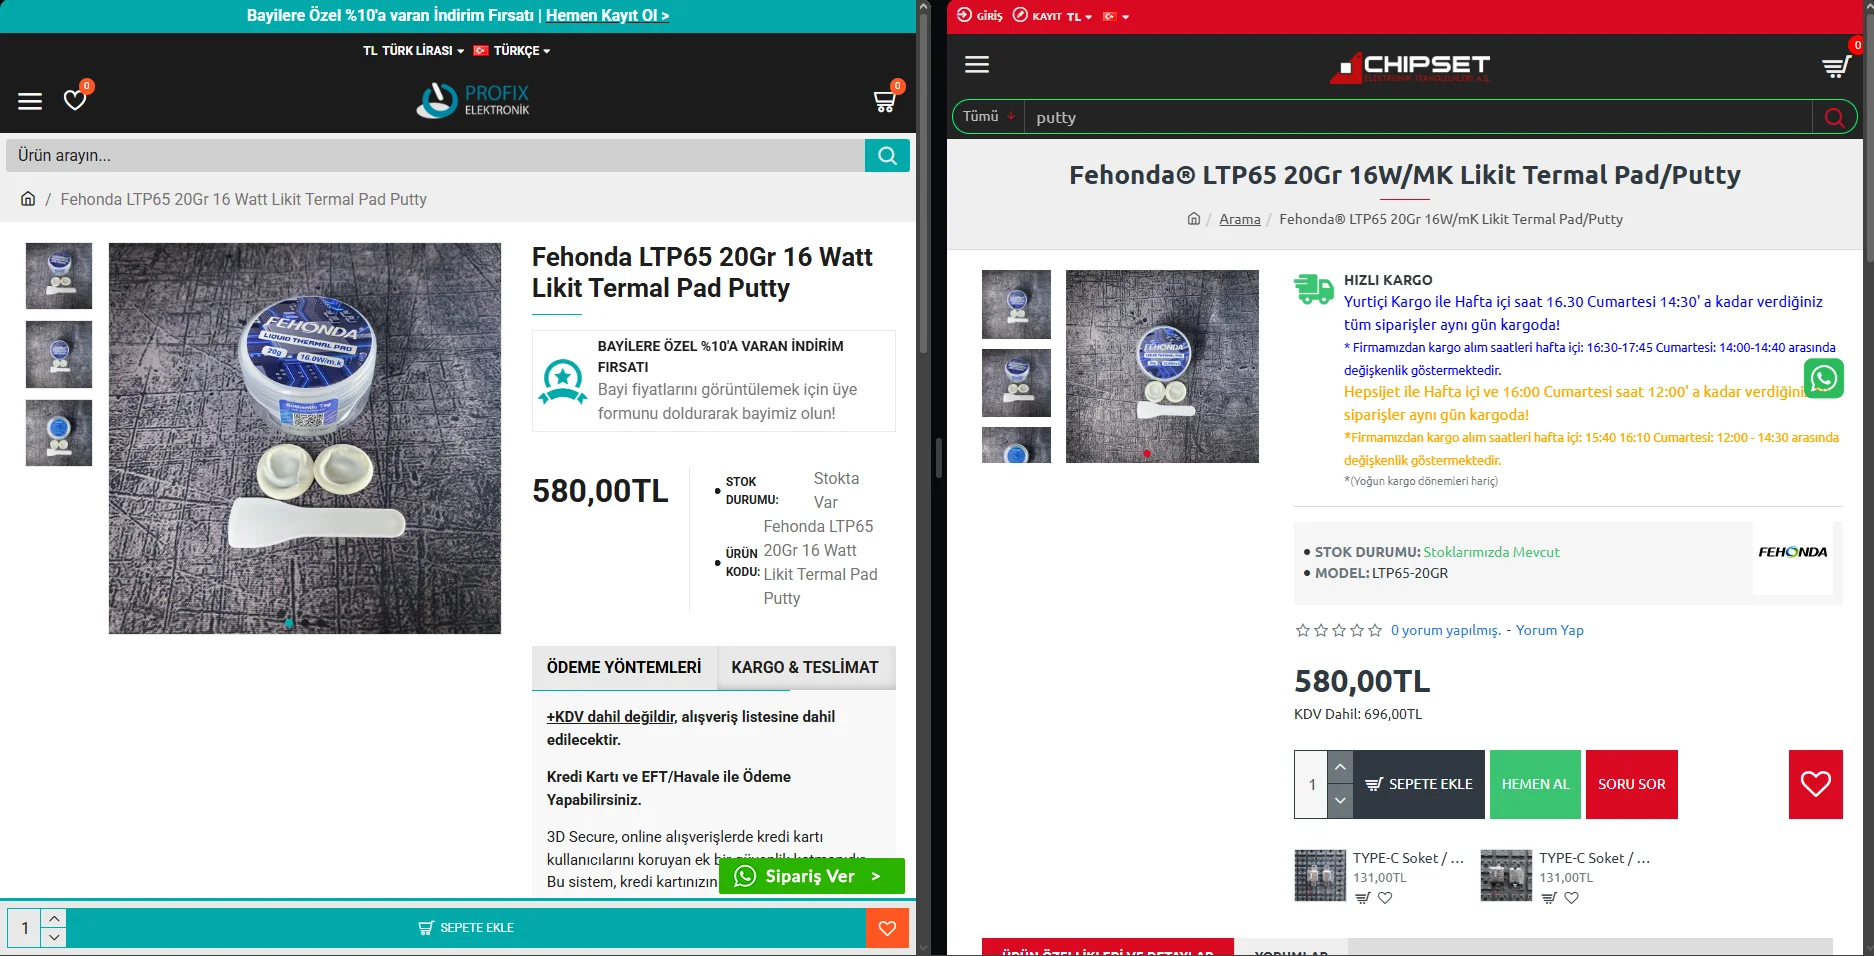This screenshot has height=956, width=1874.
Task: Click the Chipset breadcrumb home icon
Action: (1193, 219)
